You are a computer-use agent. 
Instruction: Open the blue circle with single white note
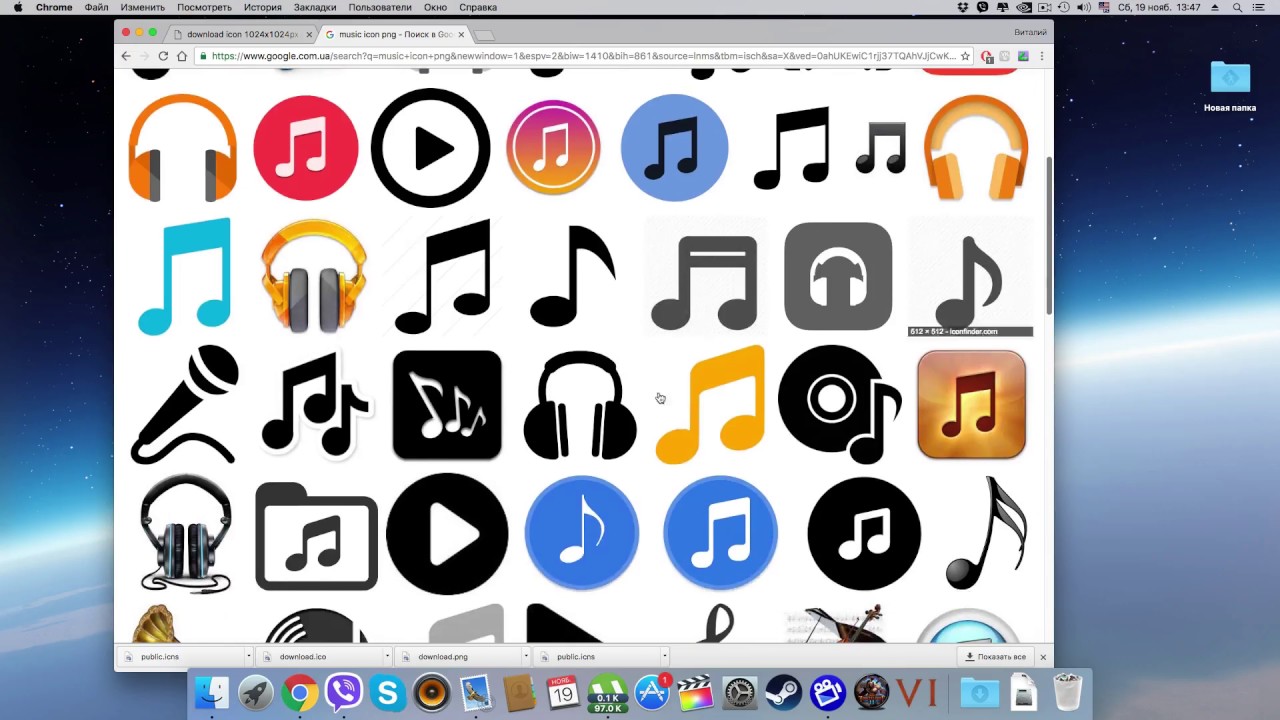coord(581,533)
